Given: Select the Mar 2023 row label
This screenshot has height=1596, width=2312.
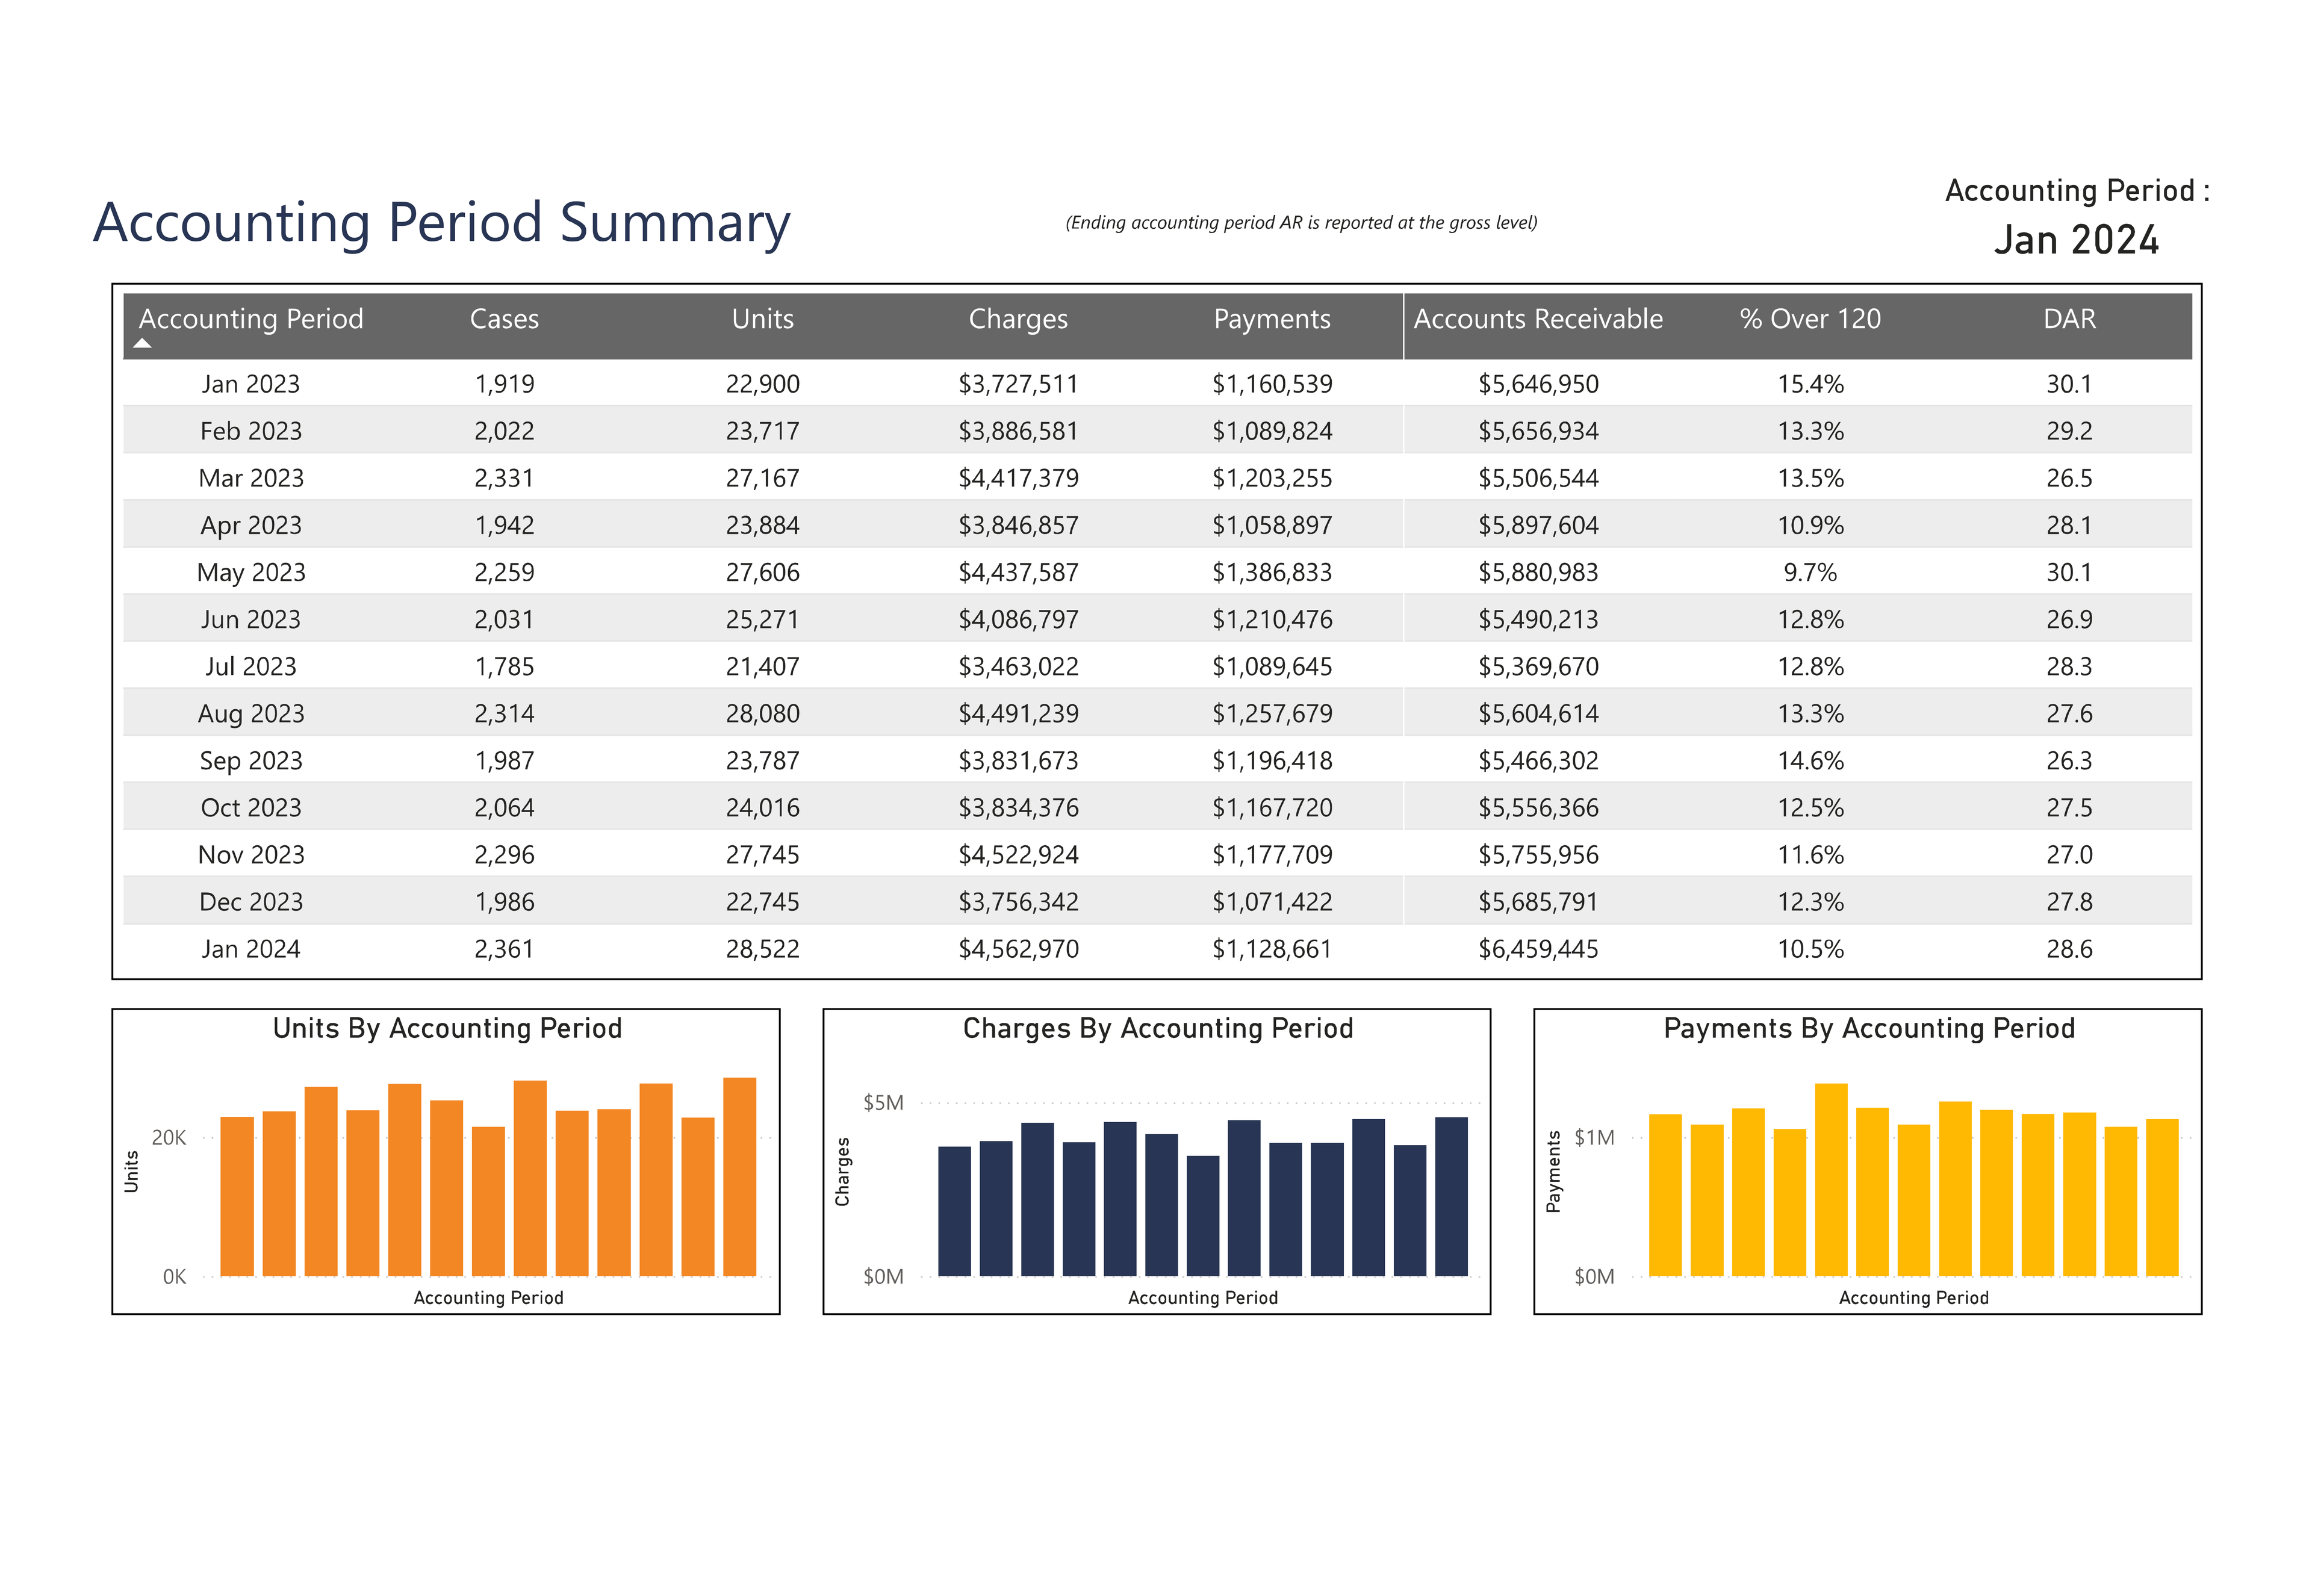Looking at the screenshot, I should [251, 478].
